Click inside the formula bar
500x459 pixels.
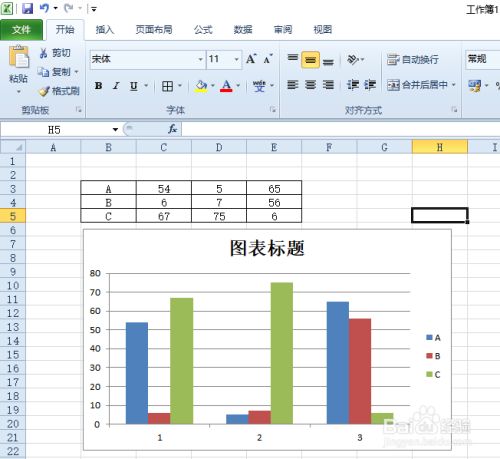pyautogui.click(x=340, y=129)
